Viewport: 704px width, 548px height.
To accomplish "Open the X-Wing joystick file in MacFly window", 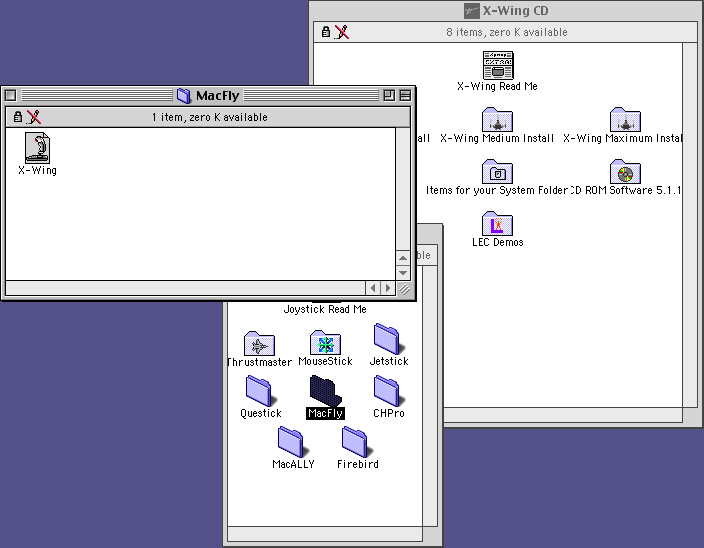I will pos(37,148).
